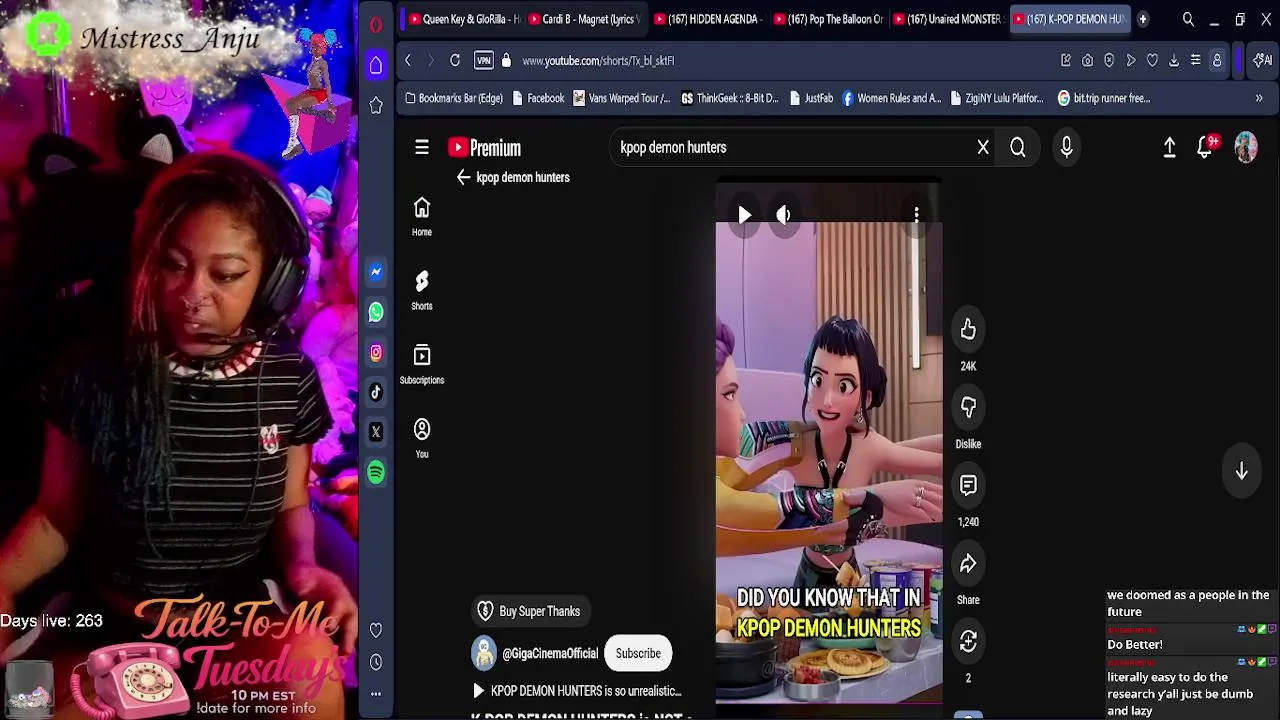Open a new browser tab with plus

[x=1143, y=19]
